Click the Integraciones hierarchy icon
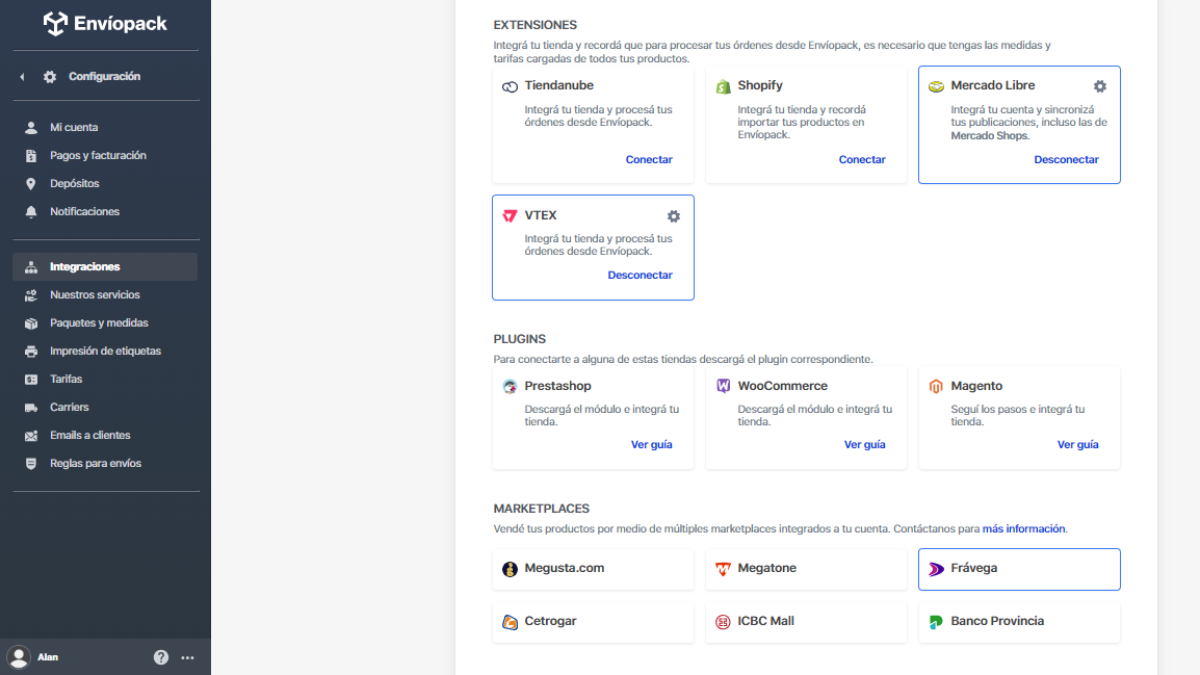Image resolution: width=1200 pixels, height=675 pixels. point(31,267)
